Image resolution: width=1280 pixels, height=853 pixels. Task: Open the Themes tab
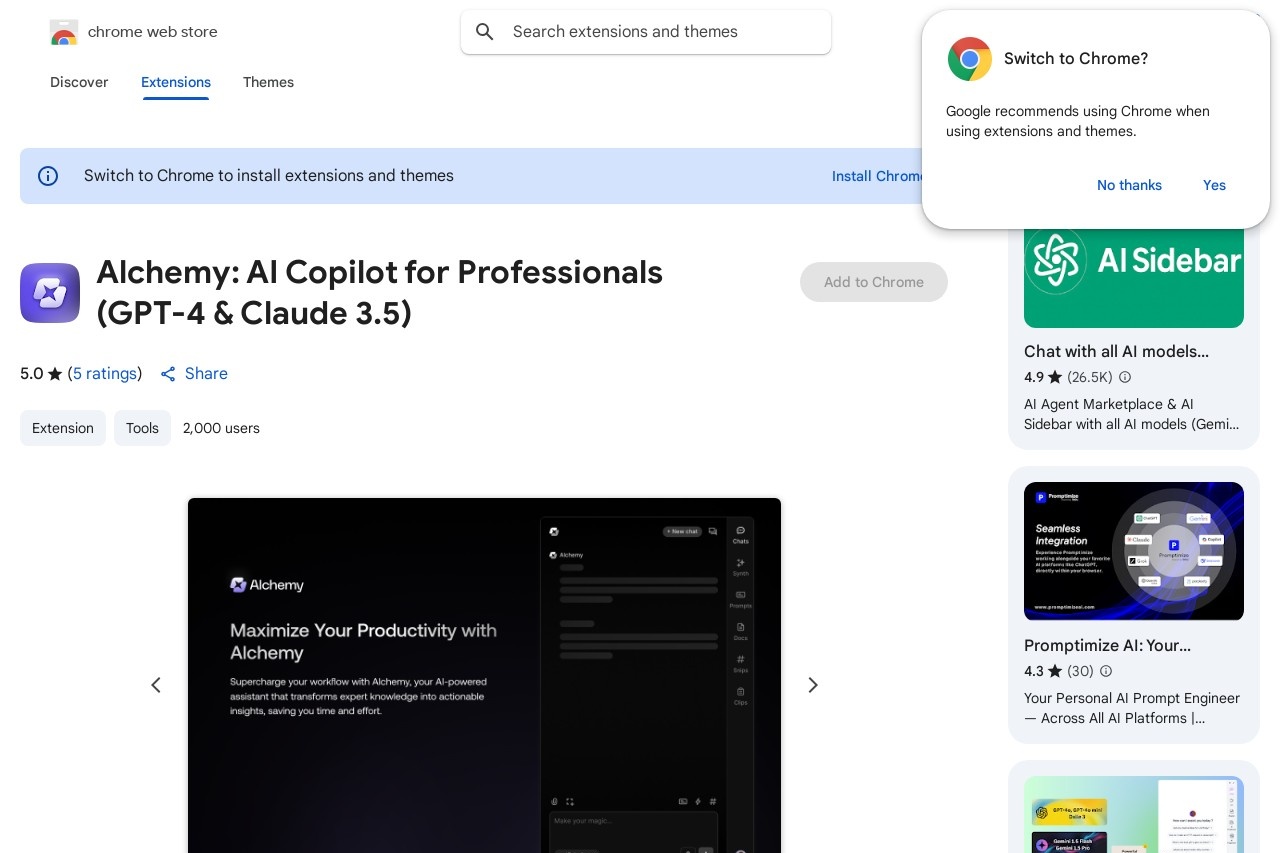click(268, 82)
